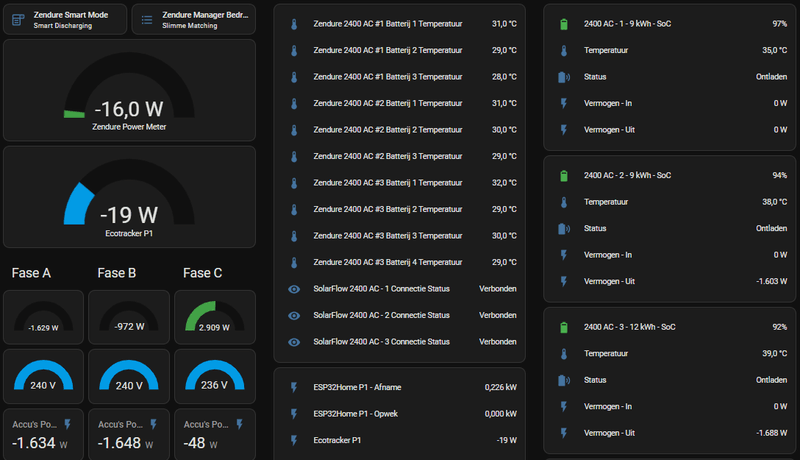
Task: Click battery icon for 2400 AC - 2 - 9 kWh - SoC
Action: coord(564,175)
